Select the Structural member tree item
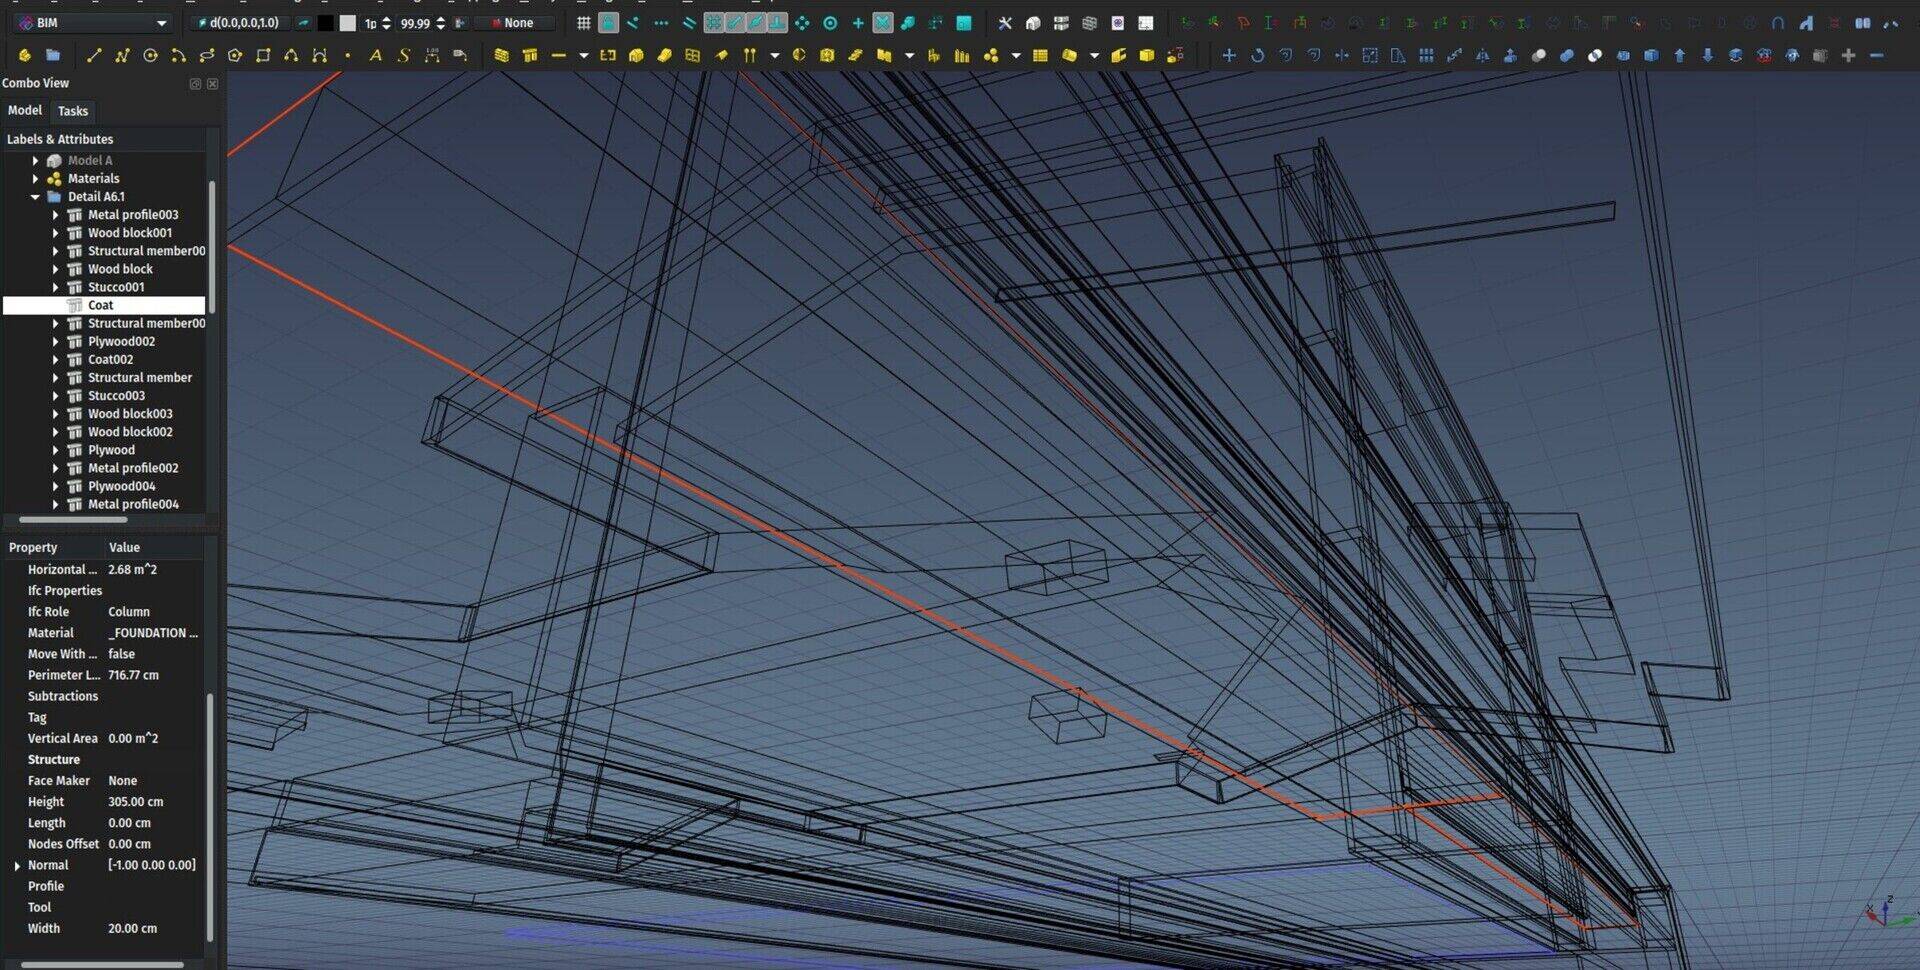The width and height of the screenshot is (1920, 970). point(140,378)
